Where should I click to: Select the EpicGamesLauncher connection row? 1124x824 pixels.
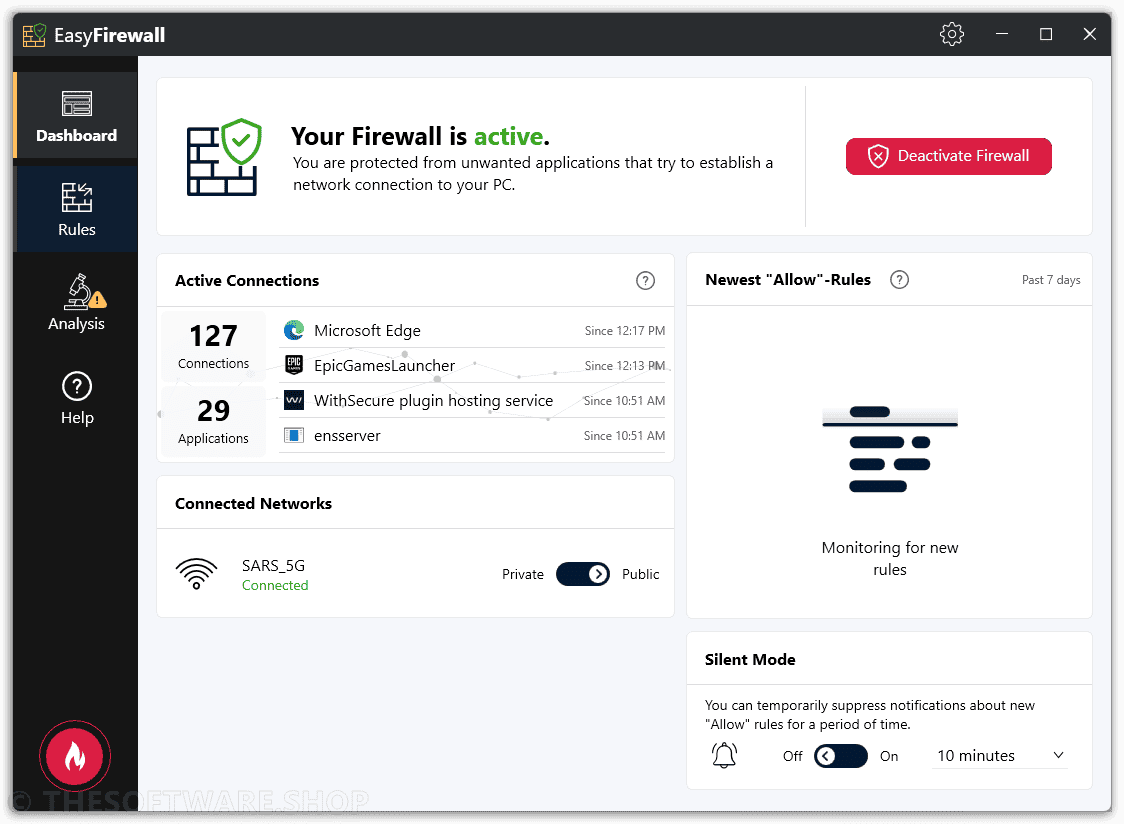pyautogui.click(x=472, y=366)
